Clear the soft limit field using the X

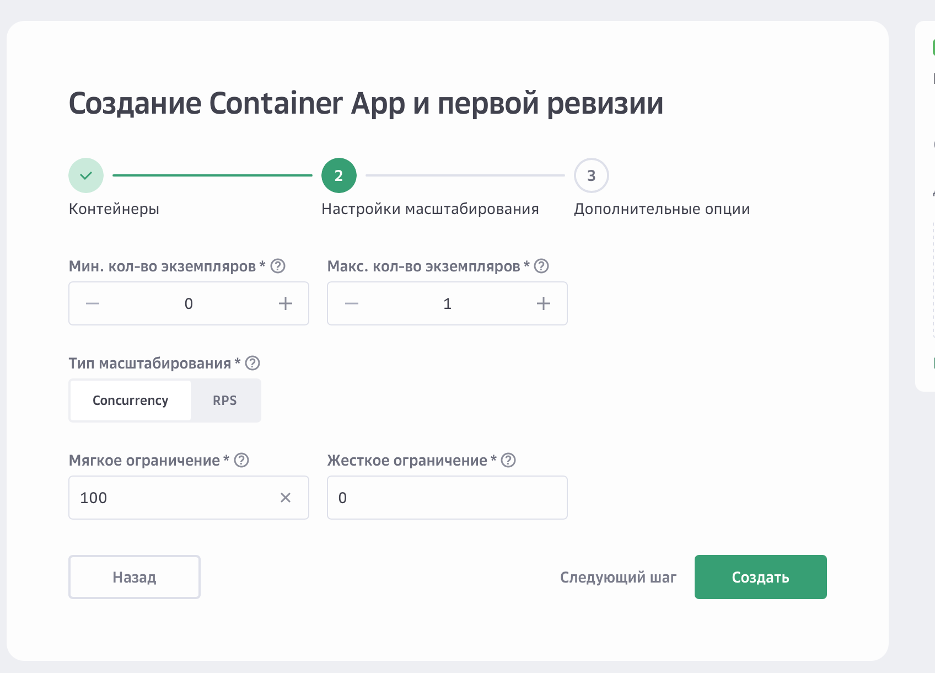(285, 497)
